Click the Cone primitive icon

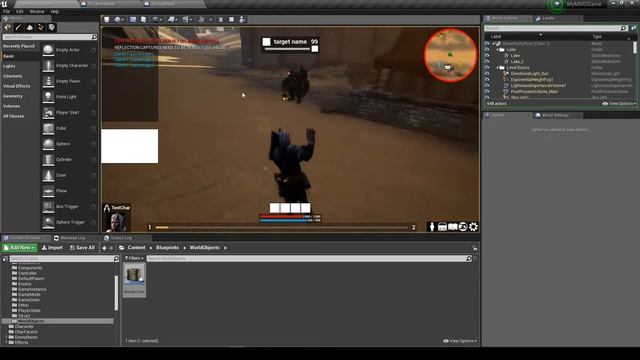(x=48, y=175)
